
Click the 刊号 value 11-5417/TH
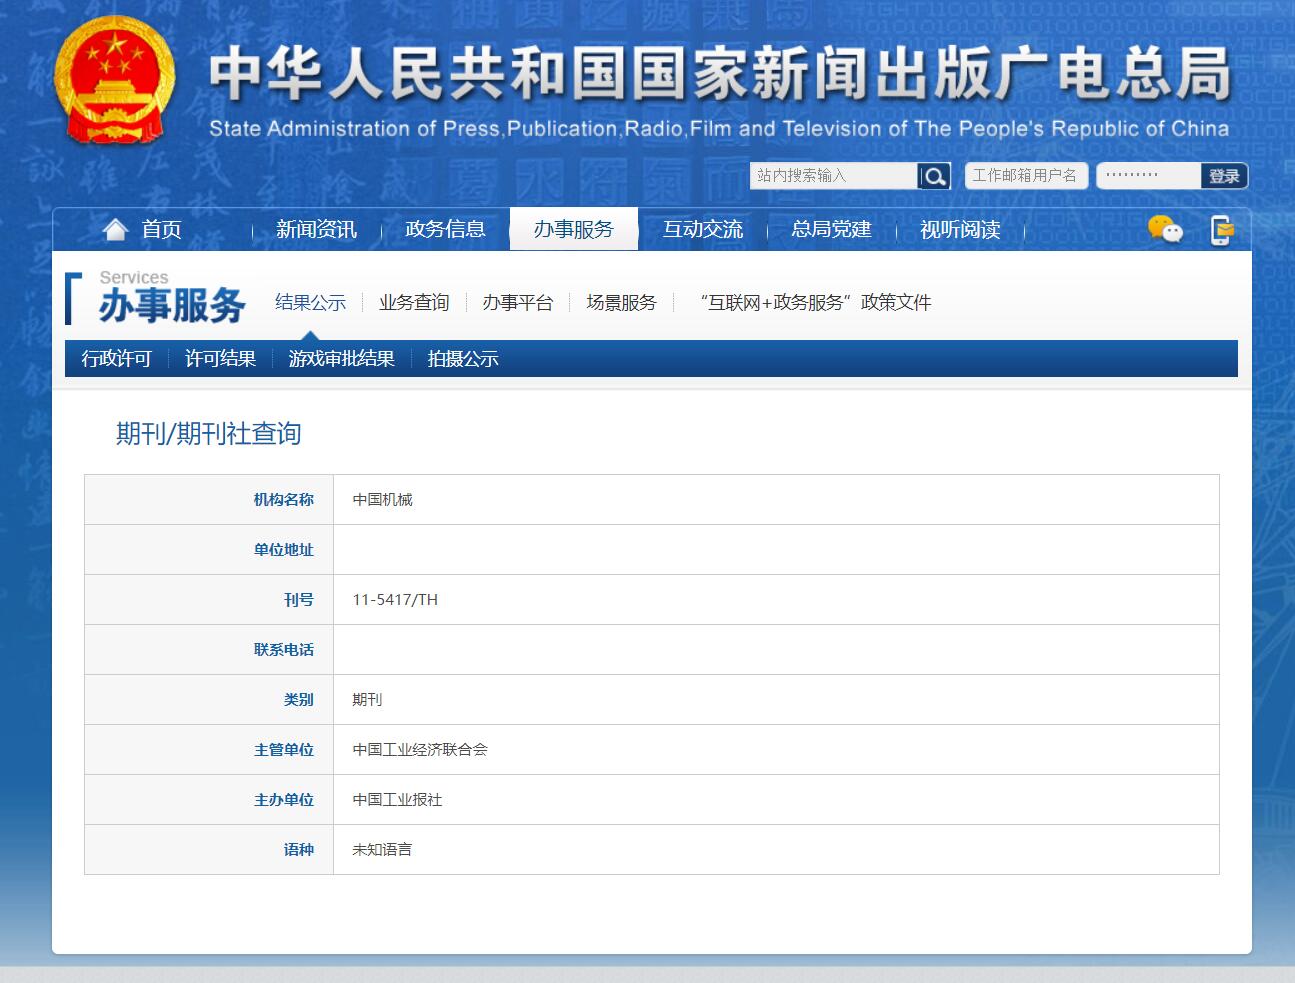coord(395,599)
